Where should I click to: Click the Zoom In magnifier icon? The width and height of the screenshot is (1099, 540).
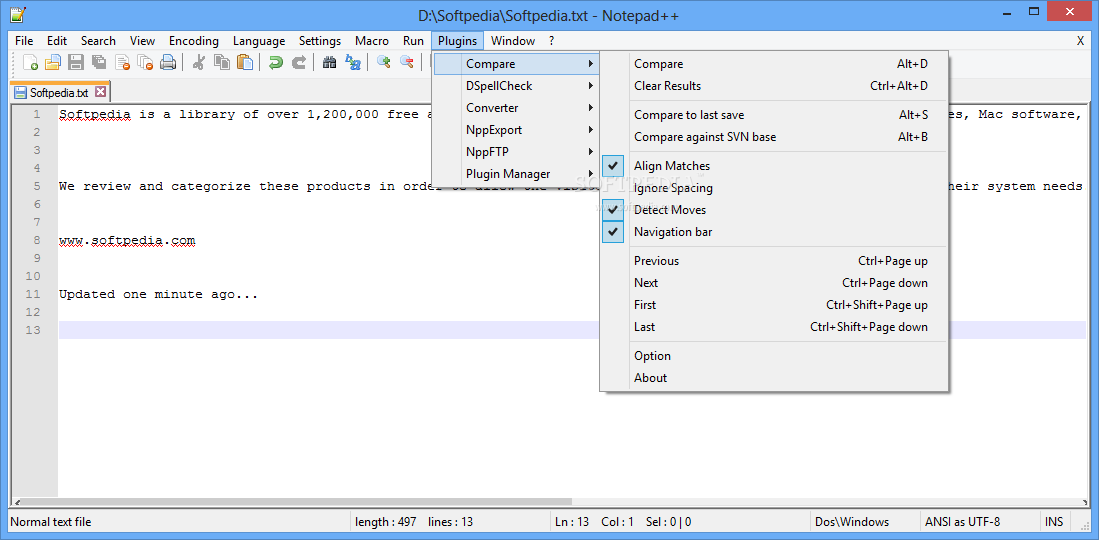click(383, 62)
